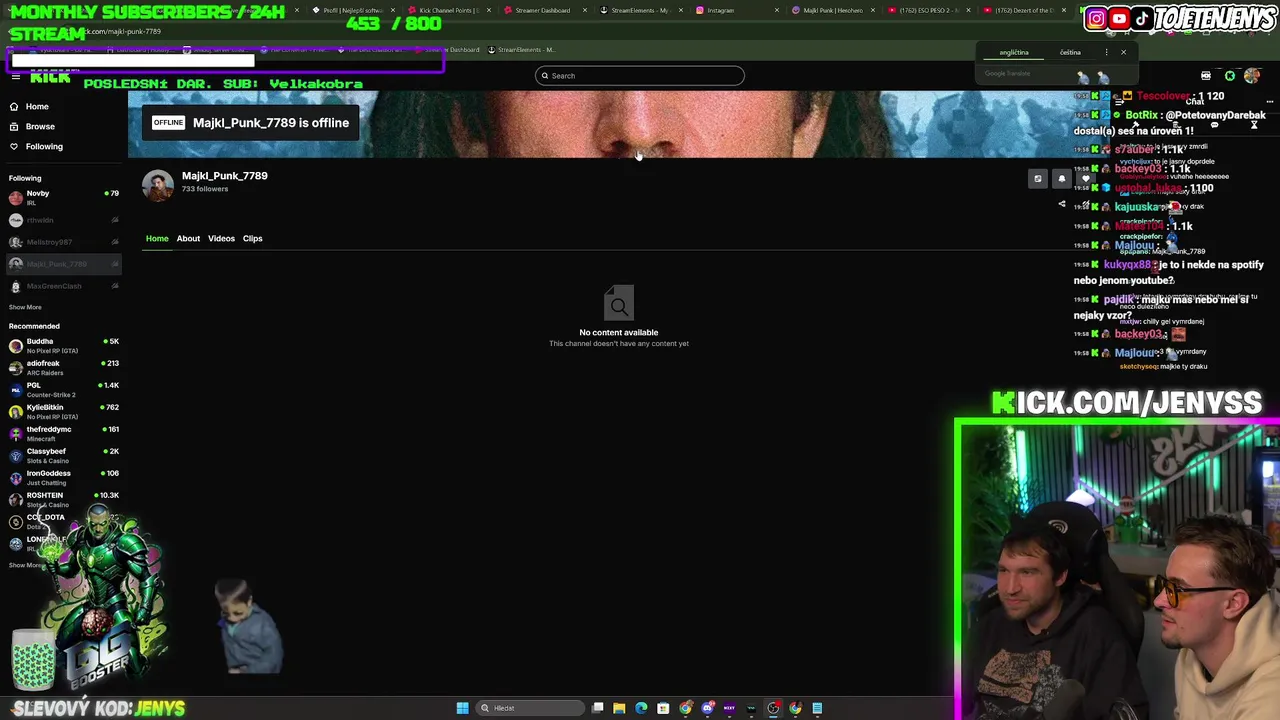The width and height of the screenshot is (1280, 720).
Task: Open Microsoft Edge from taskbar
Action: click(x=641, y=708)
